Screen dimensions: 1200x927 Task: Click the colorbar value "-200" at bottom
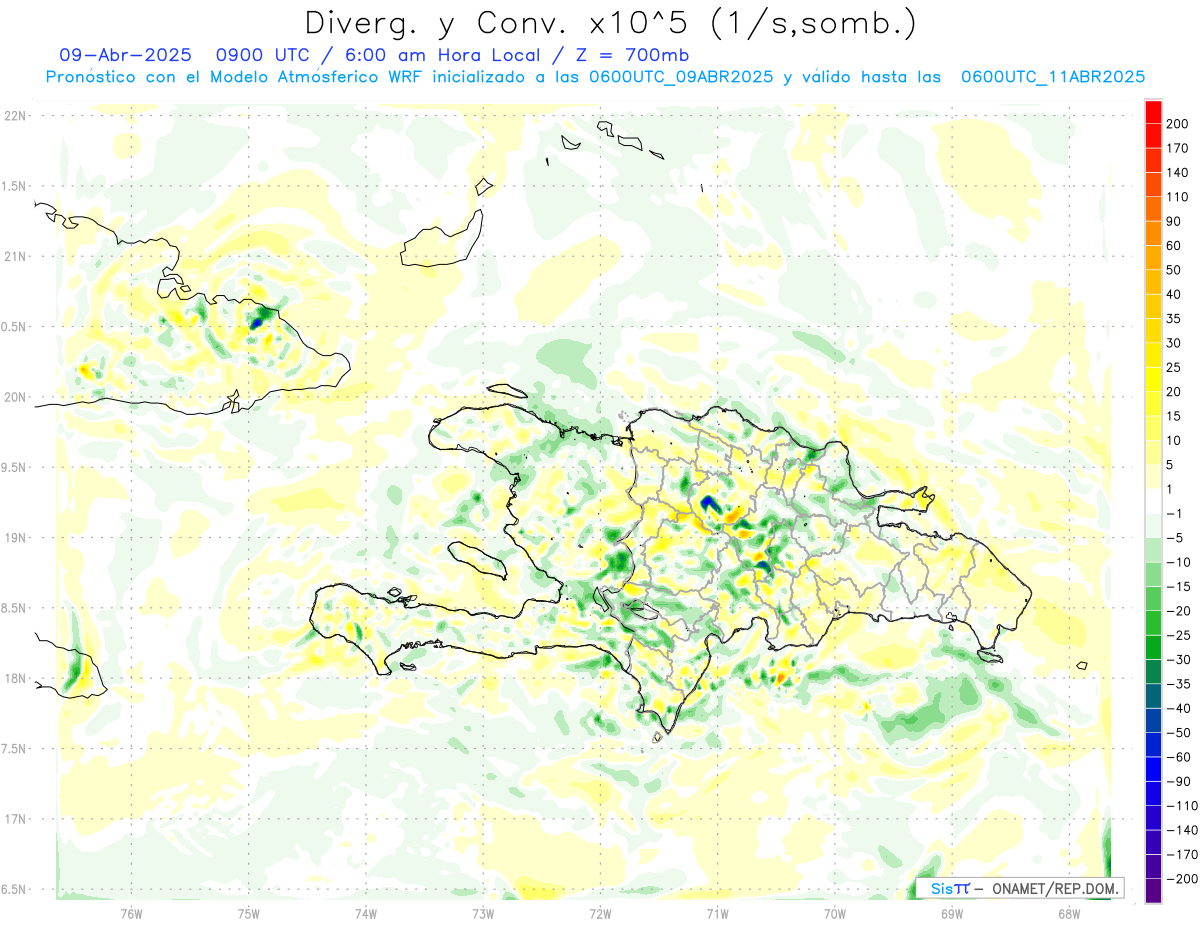[1182, 879]
